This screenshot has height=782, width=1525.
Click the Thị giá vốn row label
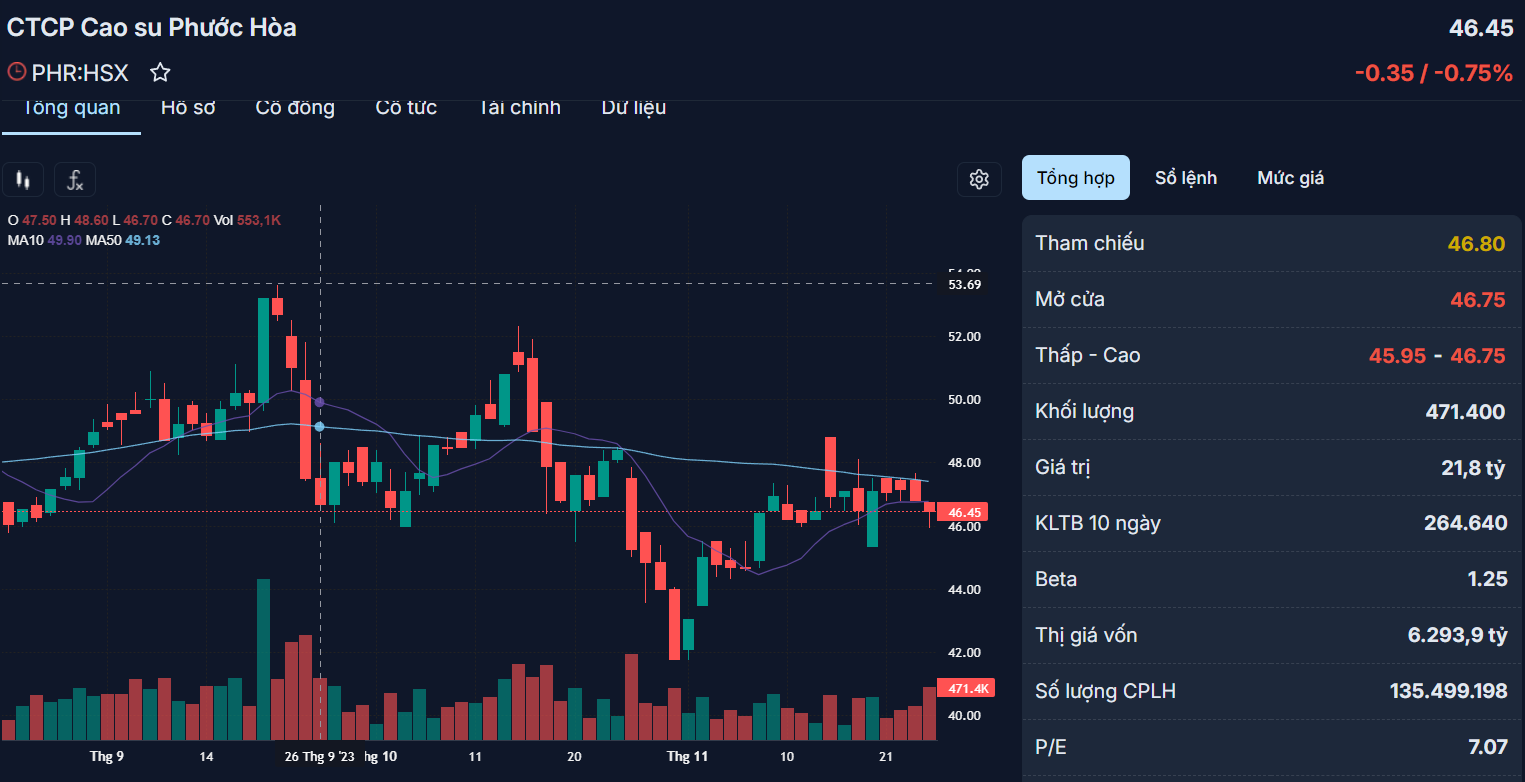coord(1086,636)
